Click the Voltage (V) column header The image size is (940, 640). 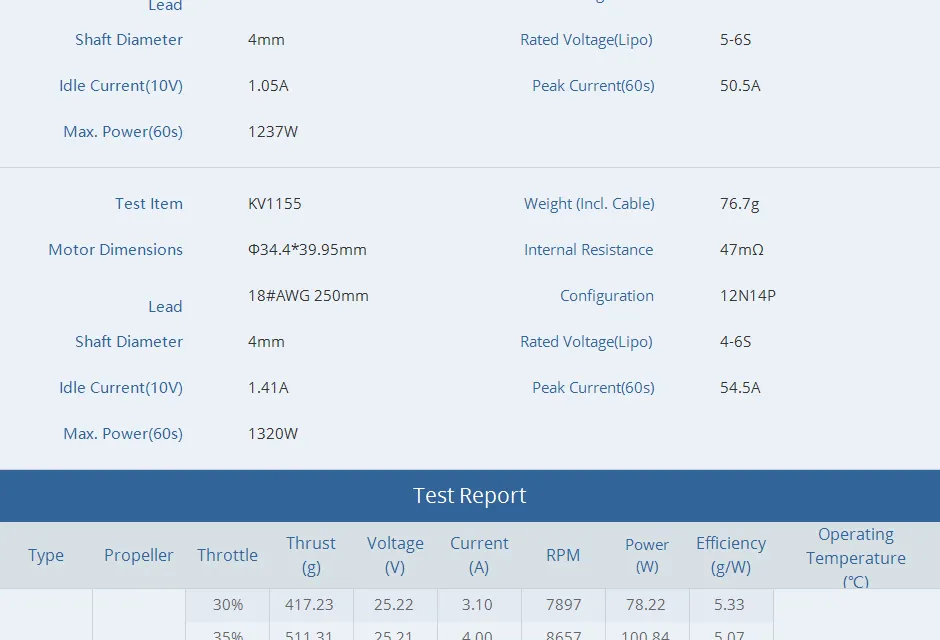point(395,554)
